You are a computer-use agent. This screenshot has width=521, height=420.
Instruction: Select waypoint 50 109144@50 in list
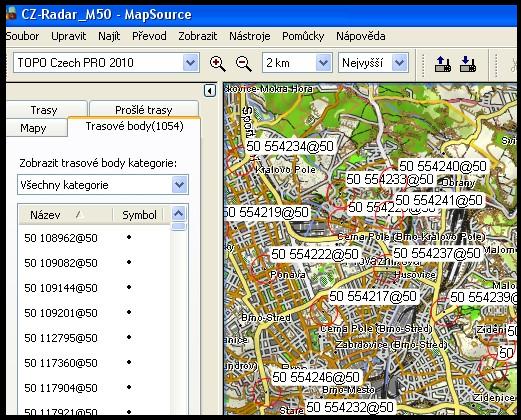[61, 288]
